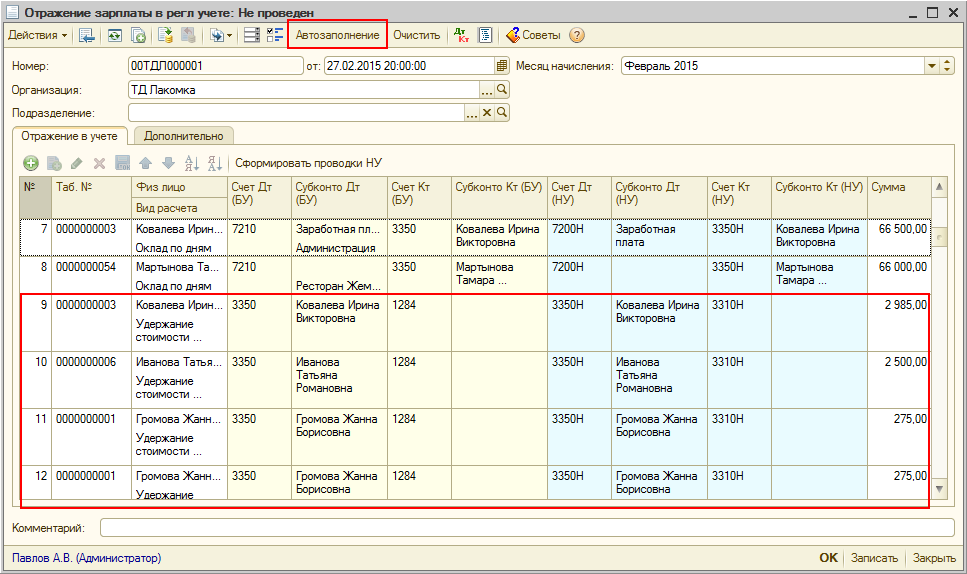Image resolution: width=967 pixels, height=574 pixels.
Task: Click the green Add row icon
Action: [31, 163]
